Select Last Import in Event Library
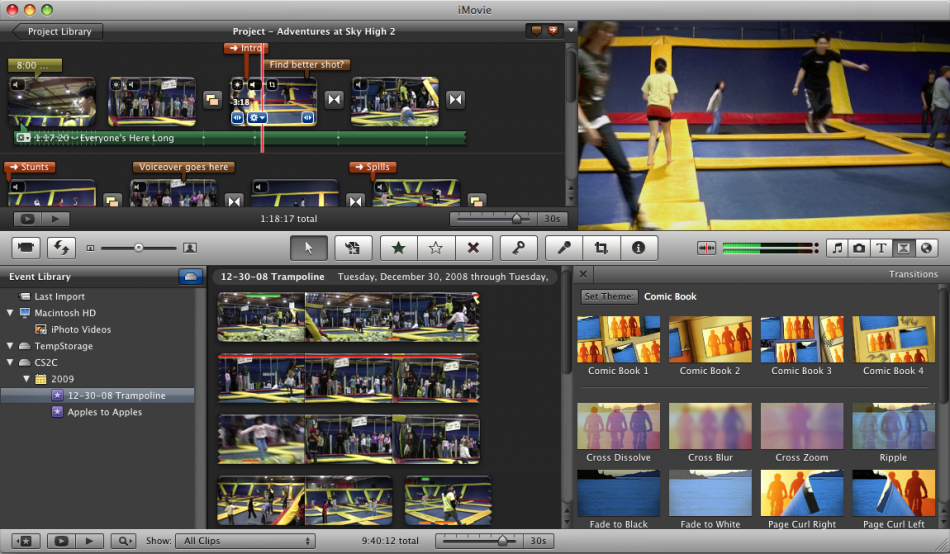 click(x=59, y=296)
